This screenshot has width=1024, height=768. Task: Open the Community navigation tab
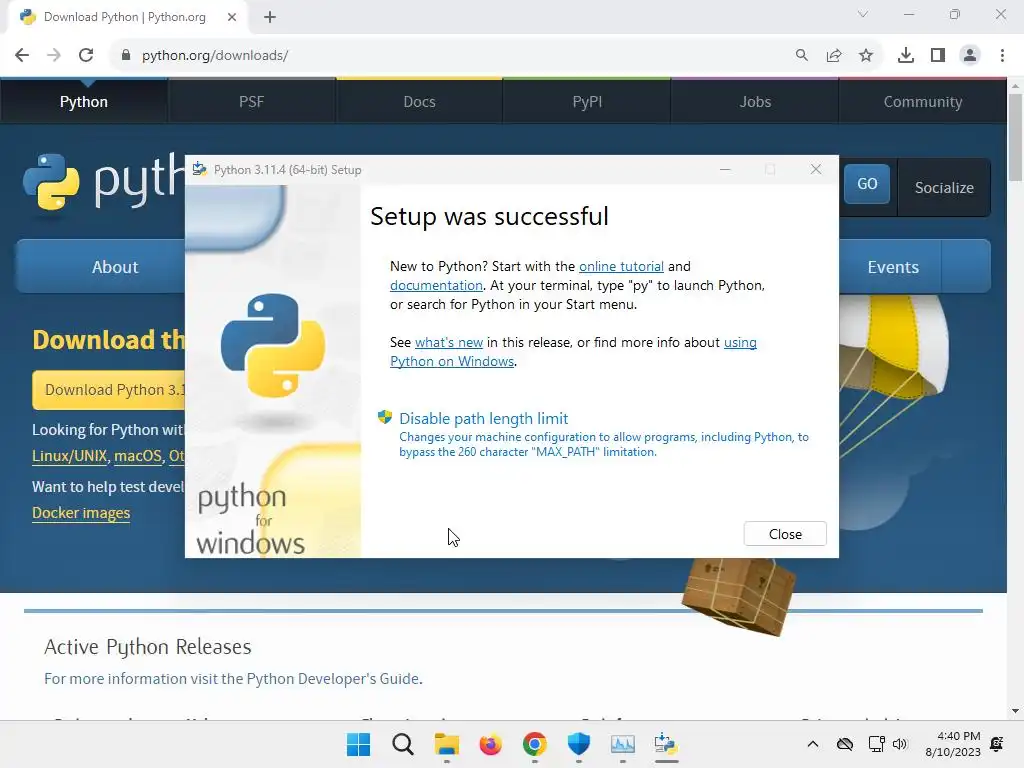coord(923,101)
